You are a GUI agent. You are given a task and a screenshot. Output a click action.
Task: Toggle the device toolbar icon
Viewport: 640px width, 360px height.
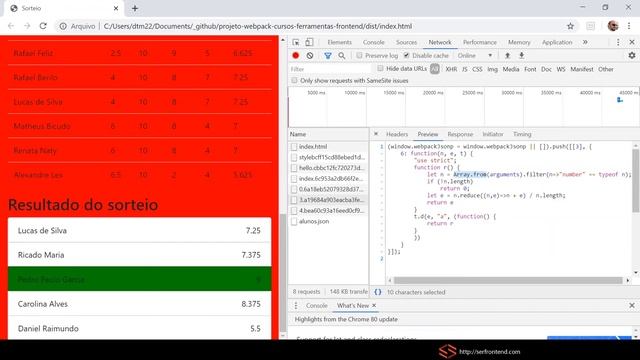(x=309, y=42)
